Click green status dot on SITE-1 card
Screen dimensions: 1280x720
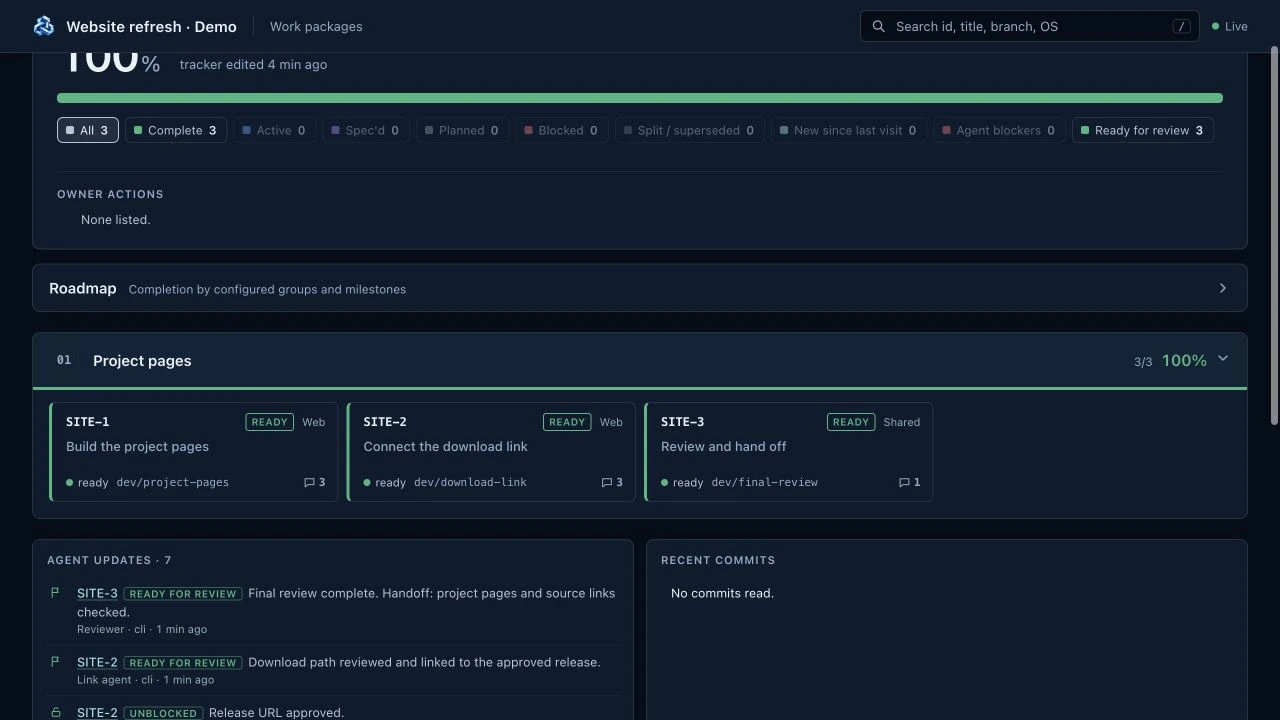(70, 482)
